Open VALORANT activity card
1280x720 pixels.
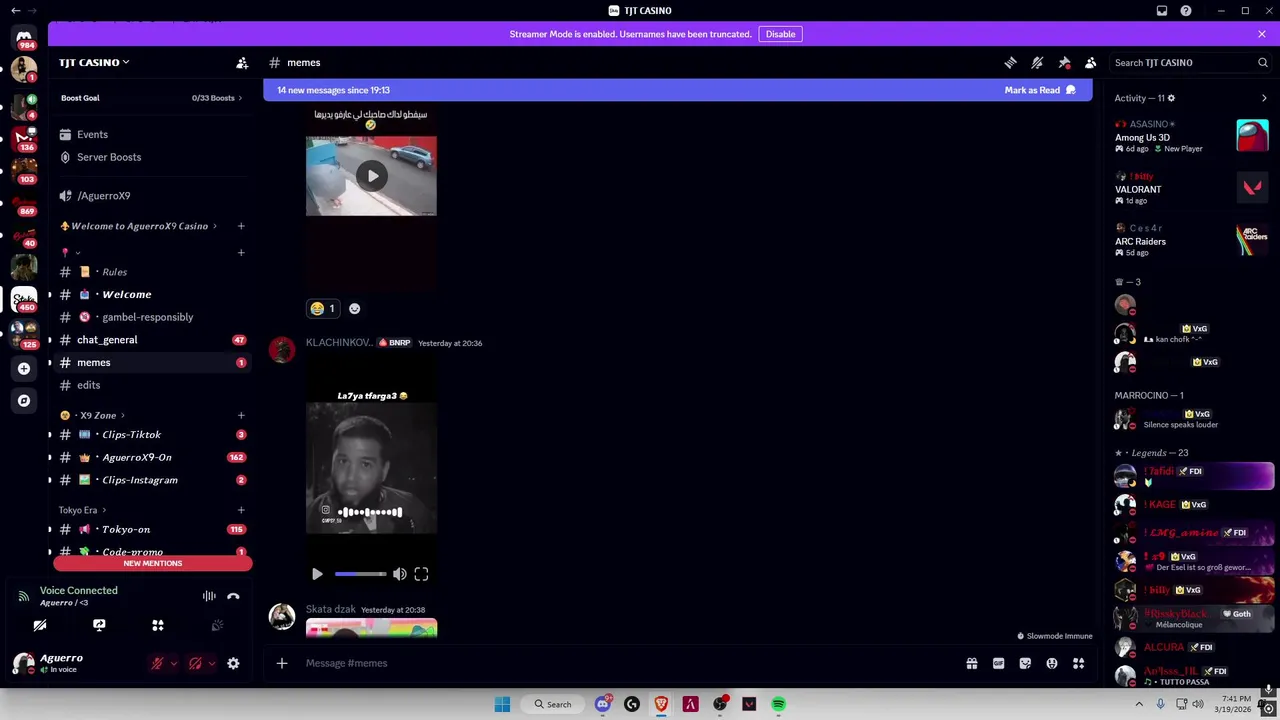click(x=1192, y=188)
